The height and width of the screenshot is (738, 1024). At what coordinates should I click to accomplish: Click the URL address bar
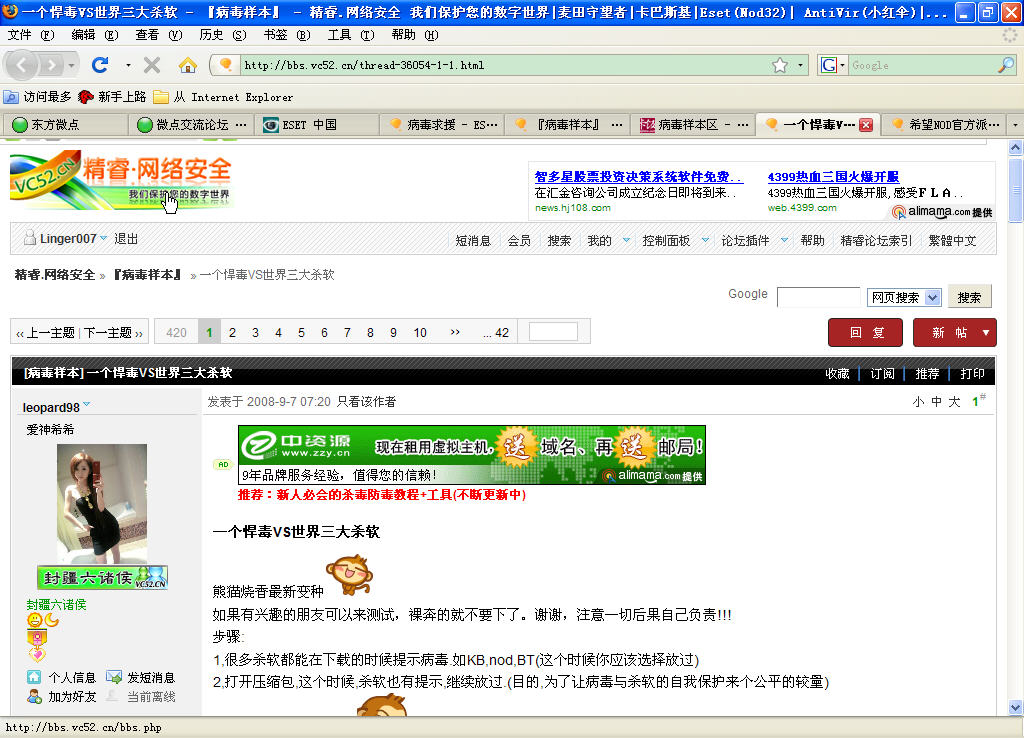[503, 65]
